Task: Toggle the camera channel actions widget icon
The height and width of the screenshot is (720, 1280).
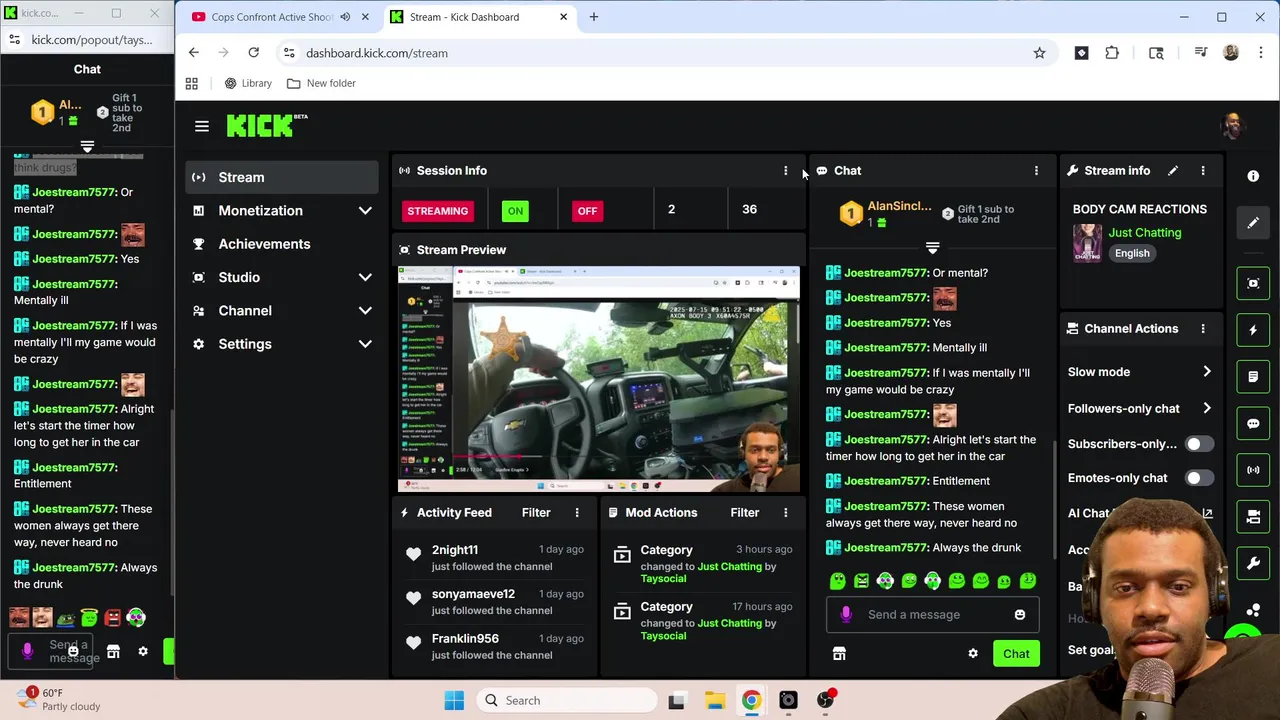Action: click(1253, 517)
